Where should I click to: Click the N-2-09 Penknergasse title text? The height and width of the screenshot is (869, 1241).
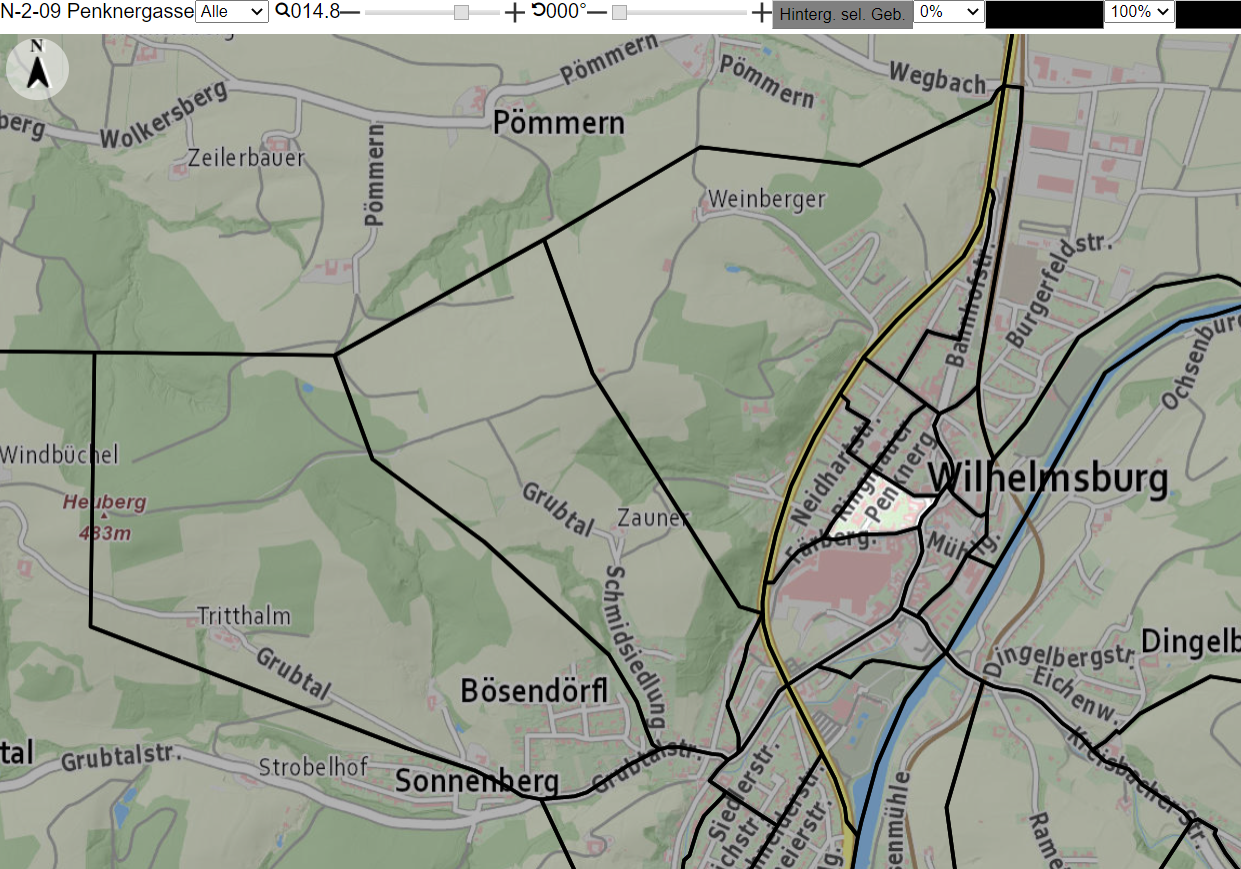[x=97, y=12]
